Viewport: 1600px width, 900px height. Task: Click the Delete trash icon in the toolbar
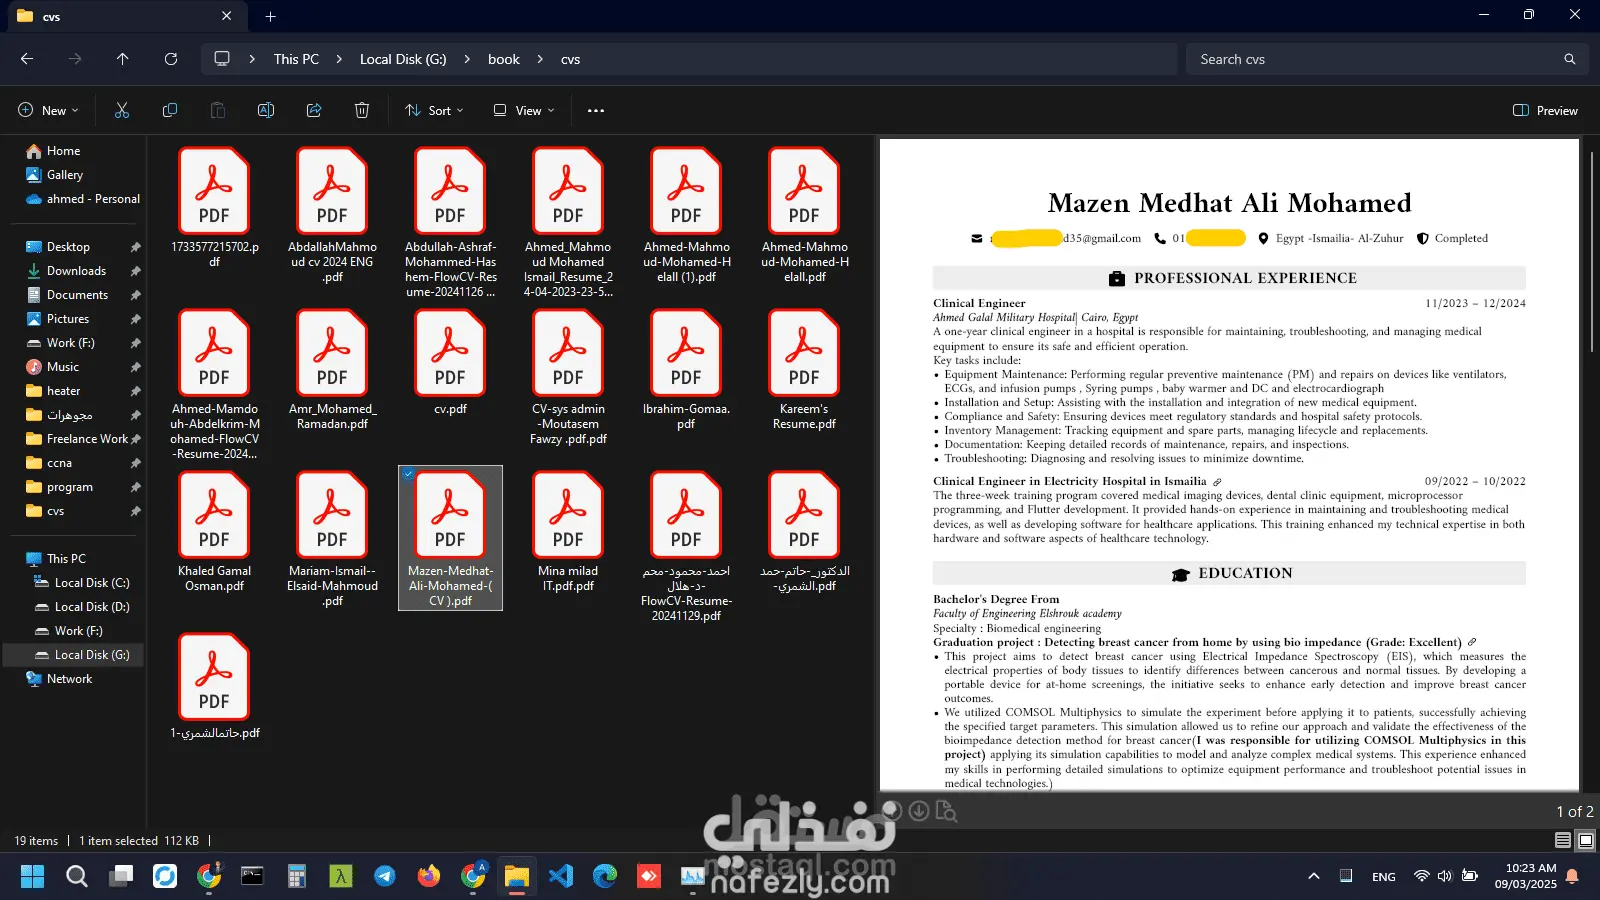[362, 110]
